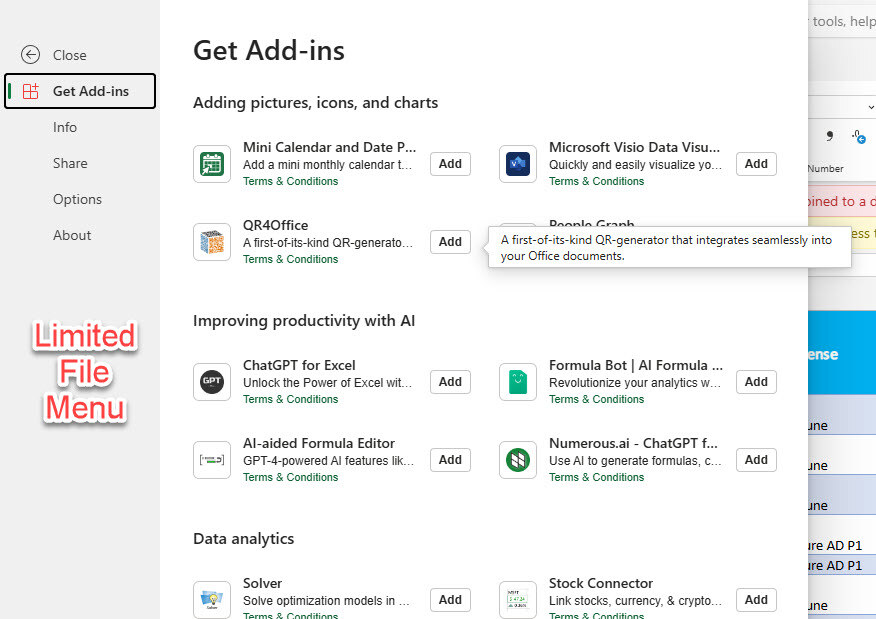
Task: Click the QR4Office title text
Action: (x=275, y=225)
